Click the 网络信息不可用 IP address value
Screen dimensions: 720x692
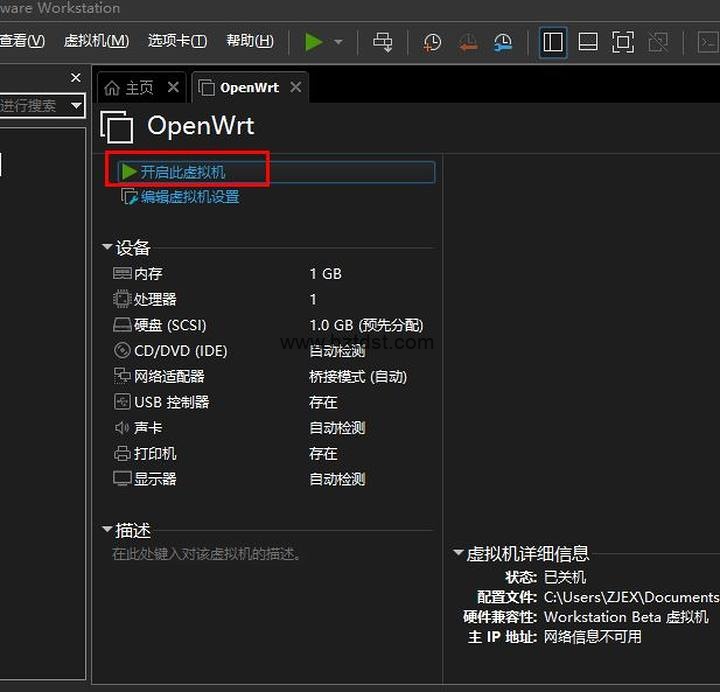[x=593, y=637]
